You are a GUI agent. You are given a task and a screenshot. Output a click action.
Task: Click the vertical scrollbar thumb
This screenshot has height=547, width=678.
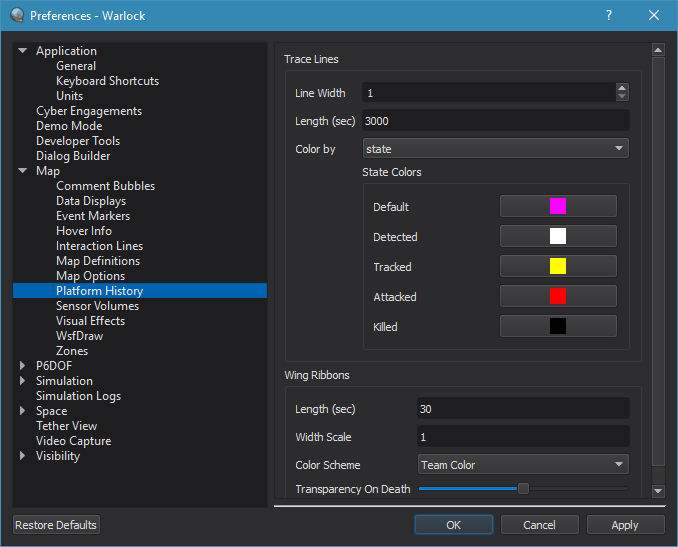pos(658,262)
